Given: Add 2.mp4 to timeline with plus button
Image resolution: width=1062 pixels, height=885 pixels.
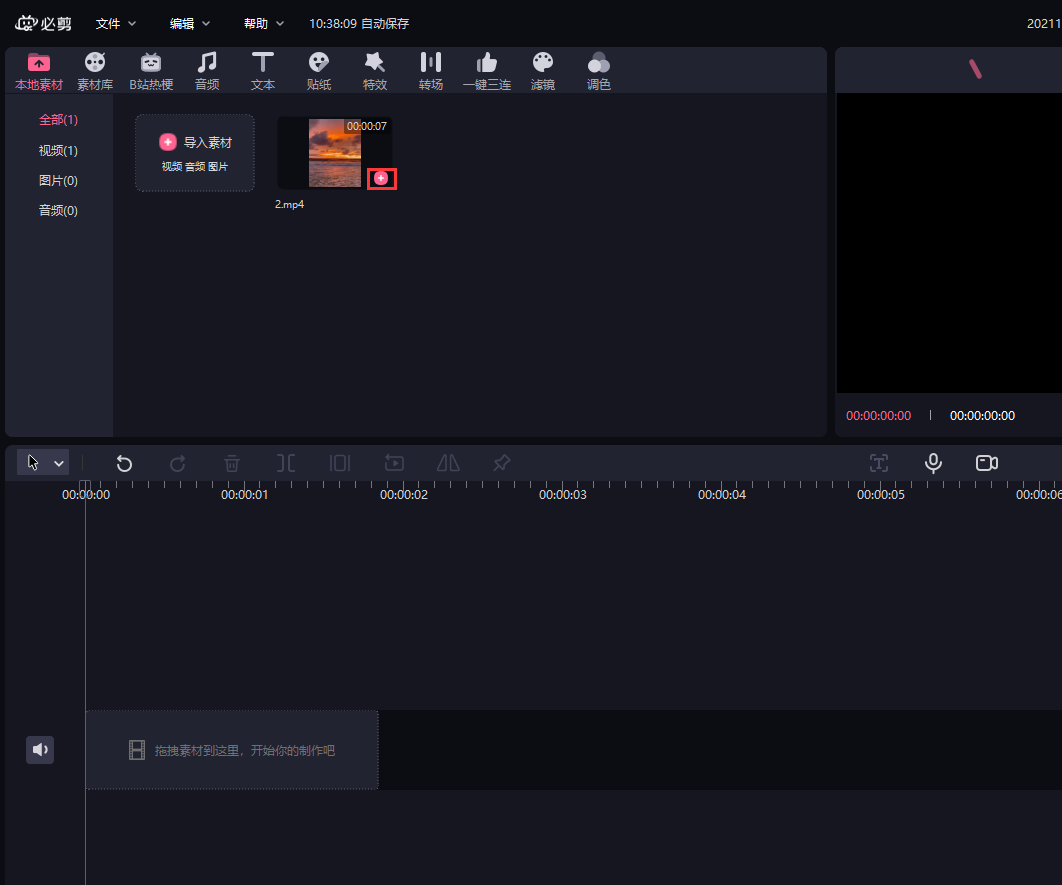Looking at the screenshot, I should tap(381, 178).
